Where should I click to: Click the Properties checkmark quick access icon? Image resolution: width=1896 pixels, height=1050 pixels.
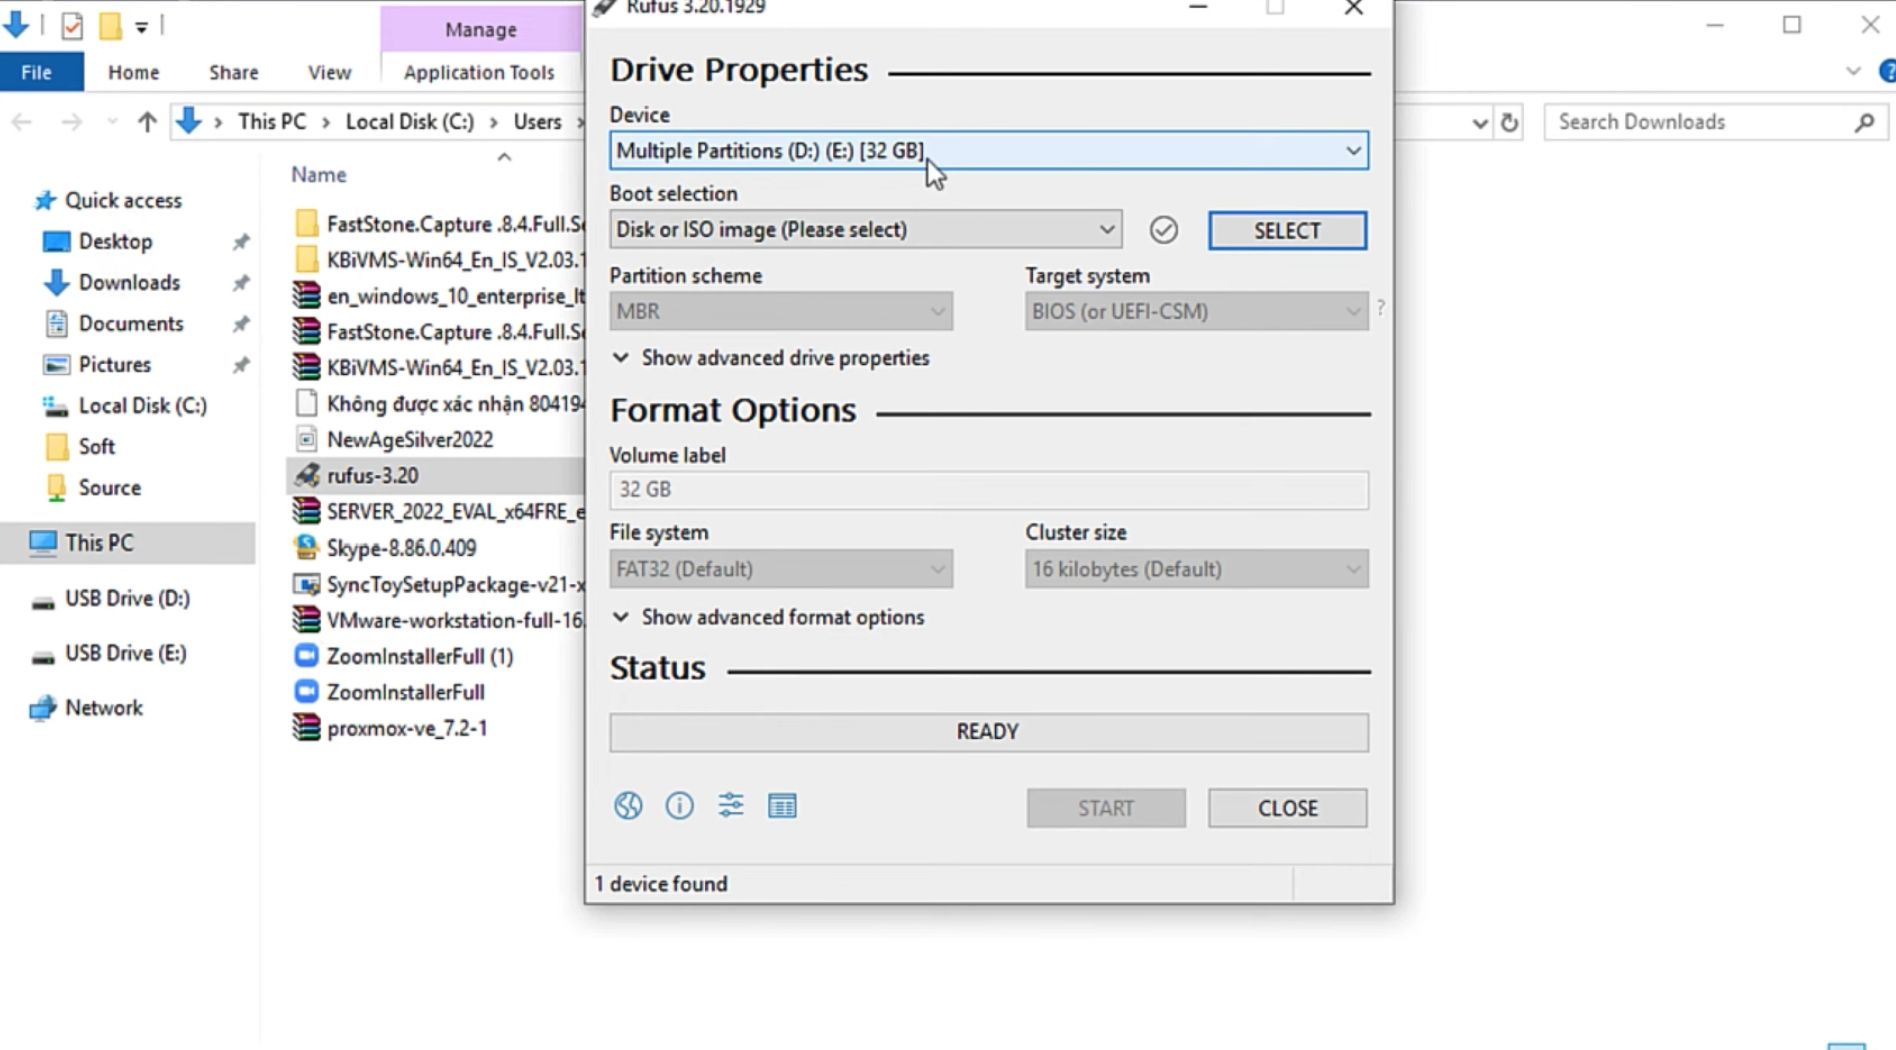(x=72, y=26)
